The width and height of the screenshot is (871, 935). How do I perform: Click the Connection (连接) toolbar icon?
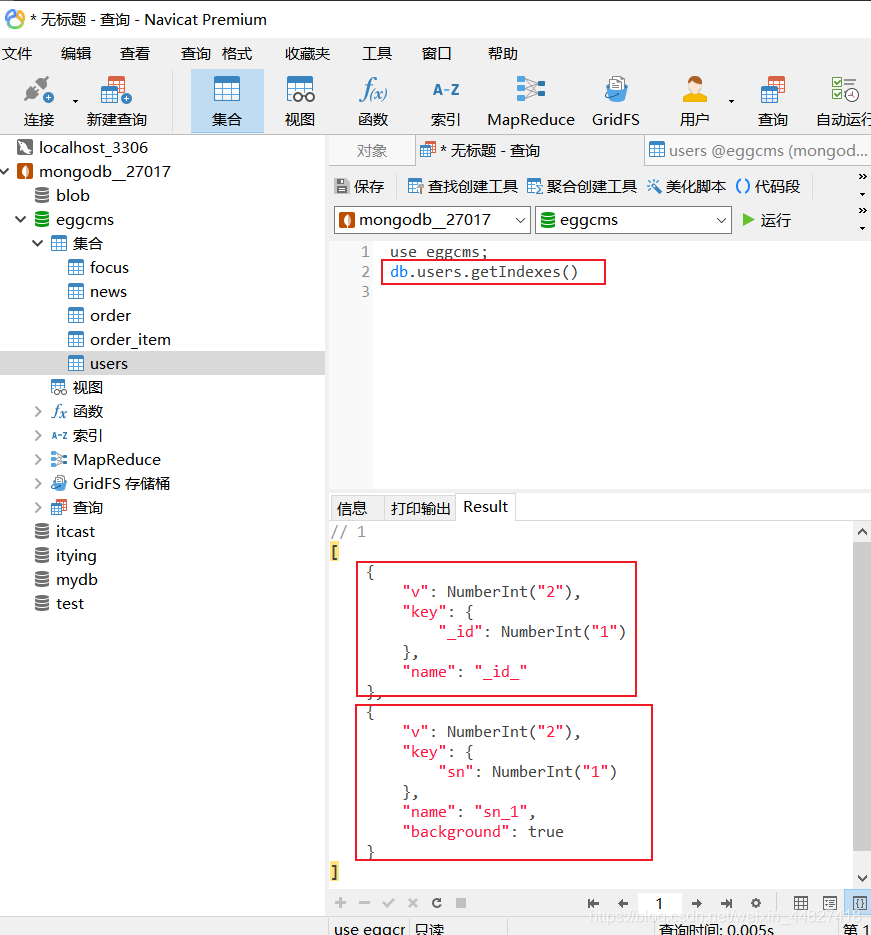pyautogui.click(x=39, y=101)
